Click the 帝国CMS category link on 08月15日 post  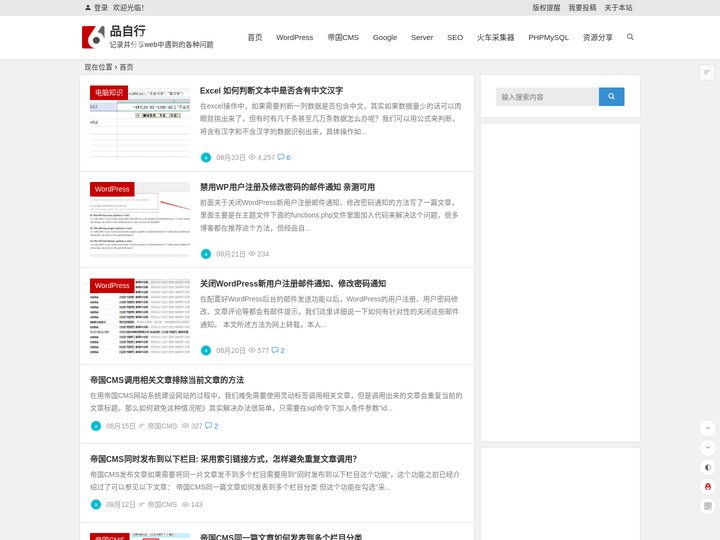point(162,426)
